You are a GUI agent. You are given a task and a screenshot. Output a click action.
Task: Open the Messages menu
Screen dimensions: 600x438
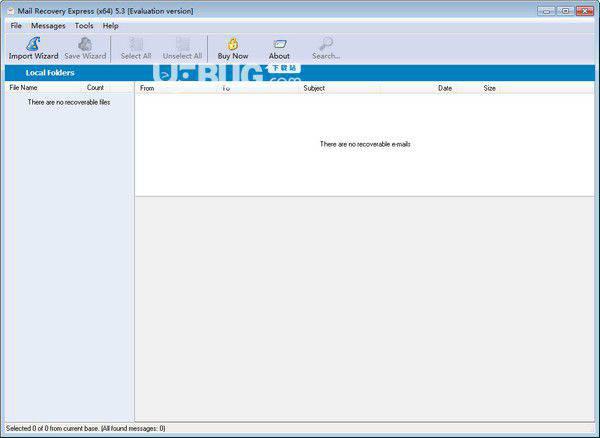(x=48, y=26)
